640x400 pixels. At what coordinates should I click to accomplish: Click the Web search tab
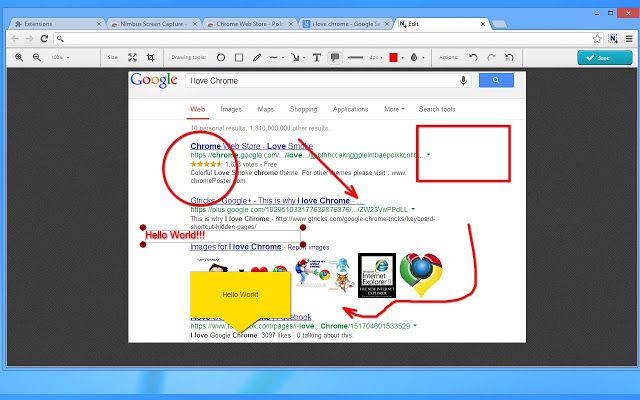tap(198, 109)
